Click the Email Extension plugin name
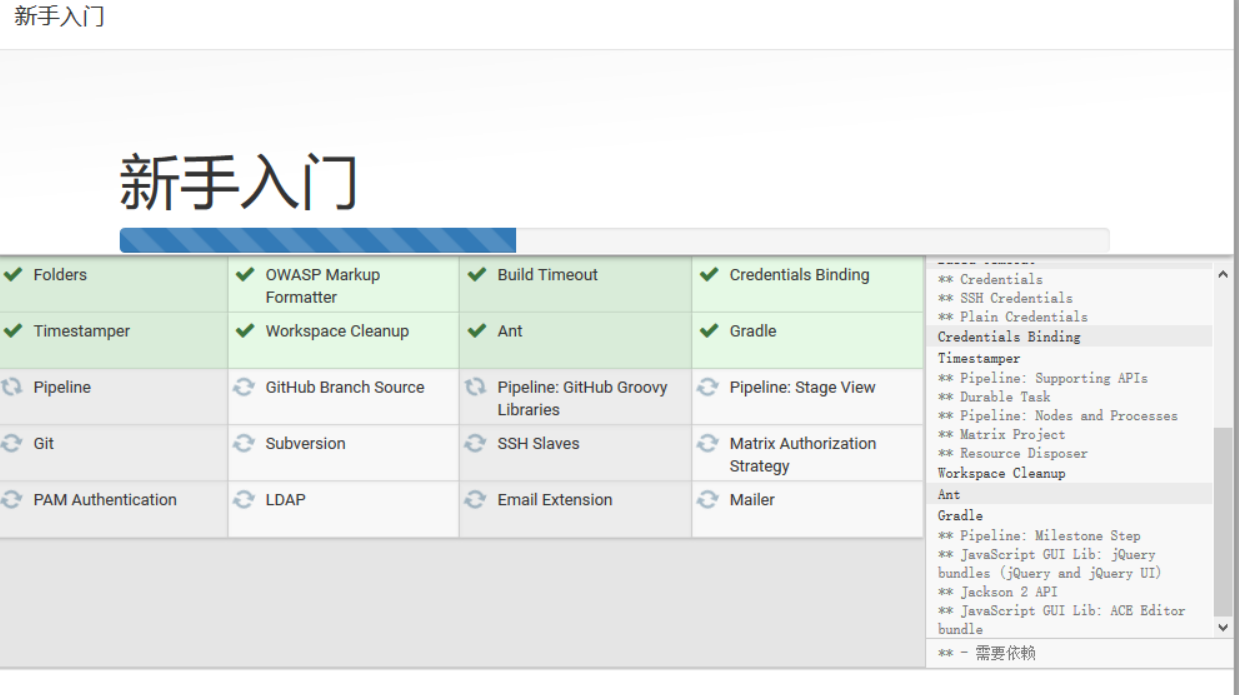 point(555,499)
